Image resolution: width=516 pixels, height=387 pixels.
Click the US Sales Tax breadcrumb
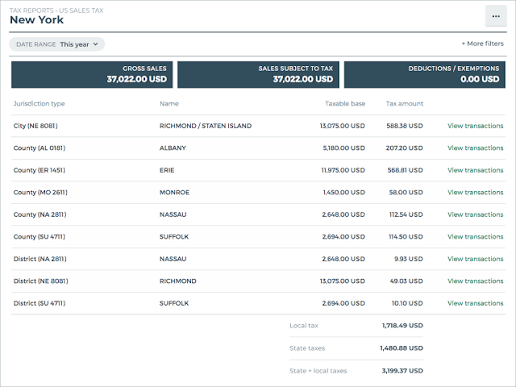click(x=81, y=10)
